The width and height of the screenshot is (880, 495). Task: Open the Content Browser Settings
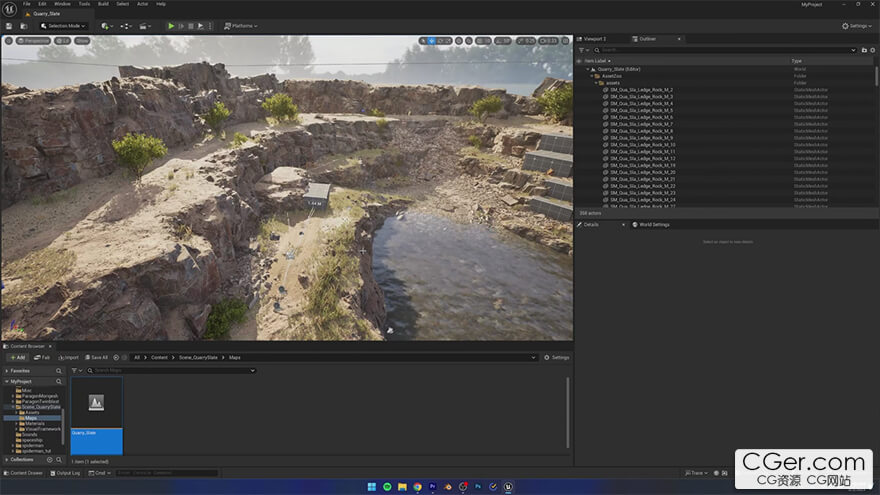click(x=557, y=358)
